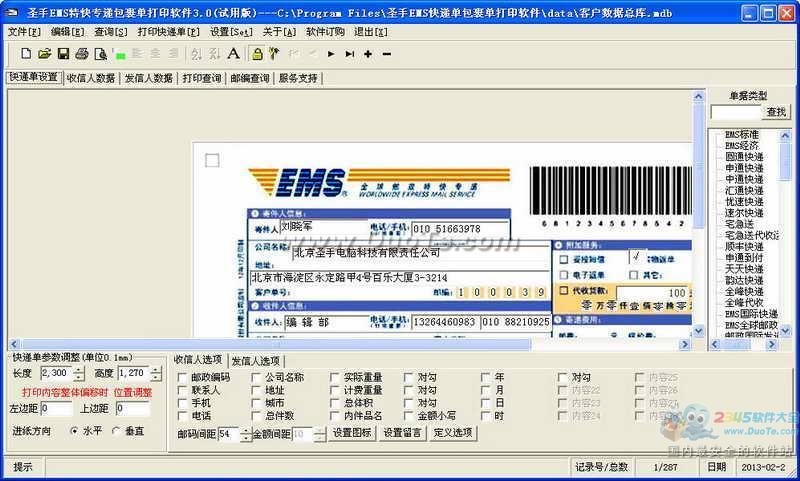Click the minus delete record icon
This screenshot has width=800, height=481.
tap(387, 54)
